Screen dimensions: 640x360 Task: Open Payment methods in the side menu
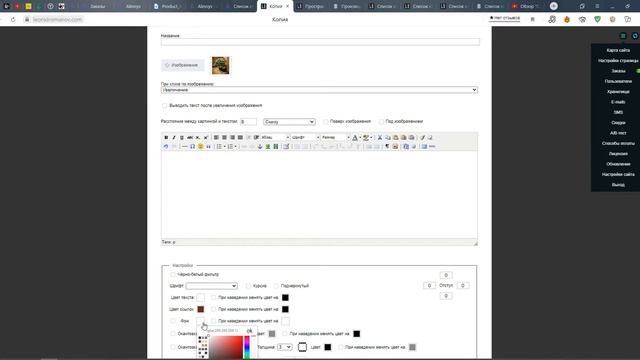618,143
